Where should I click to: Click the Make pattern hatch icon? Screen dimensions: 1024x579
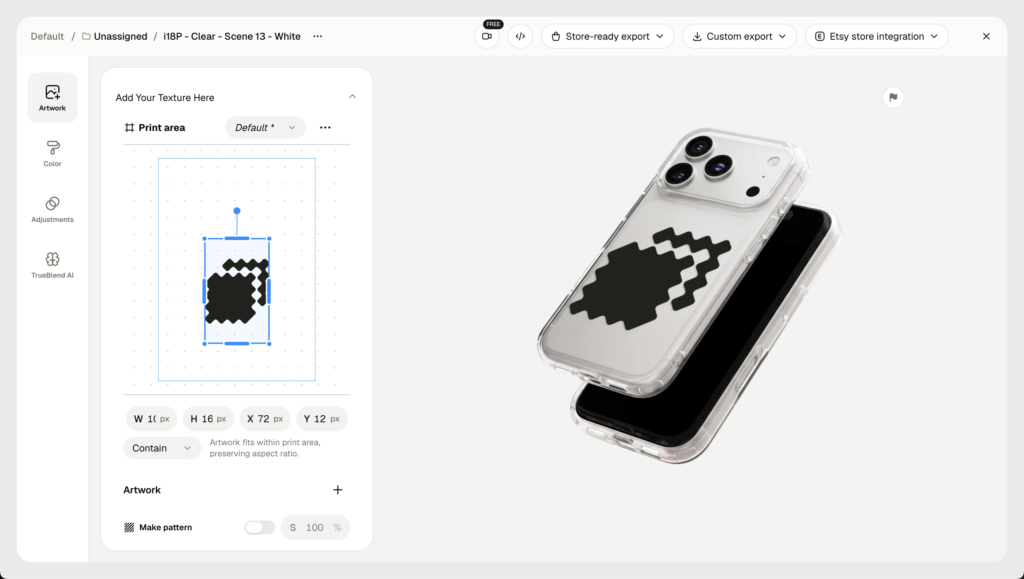point(129,527)
